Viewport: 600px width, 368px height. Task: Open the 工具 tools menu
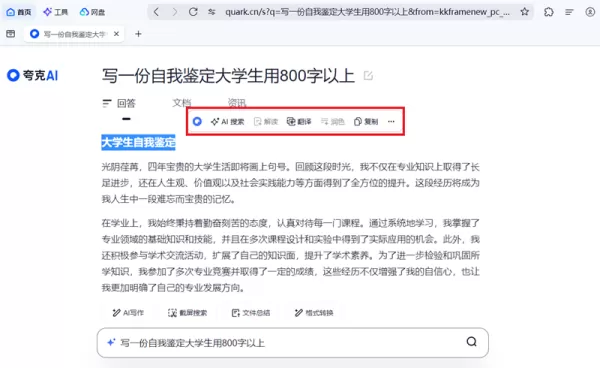[x=56, y=12]
